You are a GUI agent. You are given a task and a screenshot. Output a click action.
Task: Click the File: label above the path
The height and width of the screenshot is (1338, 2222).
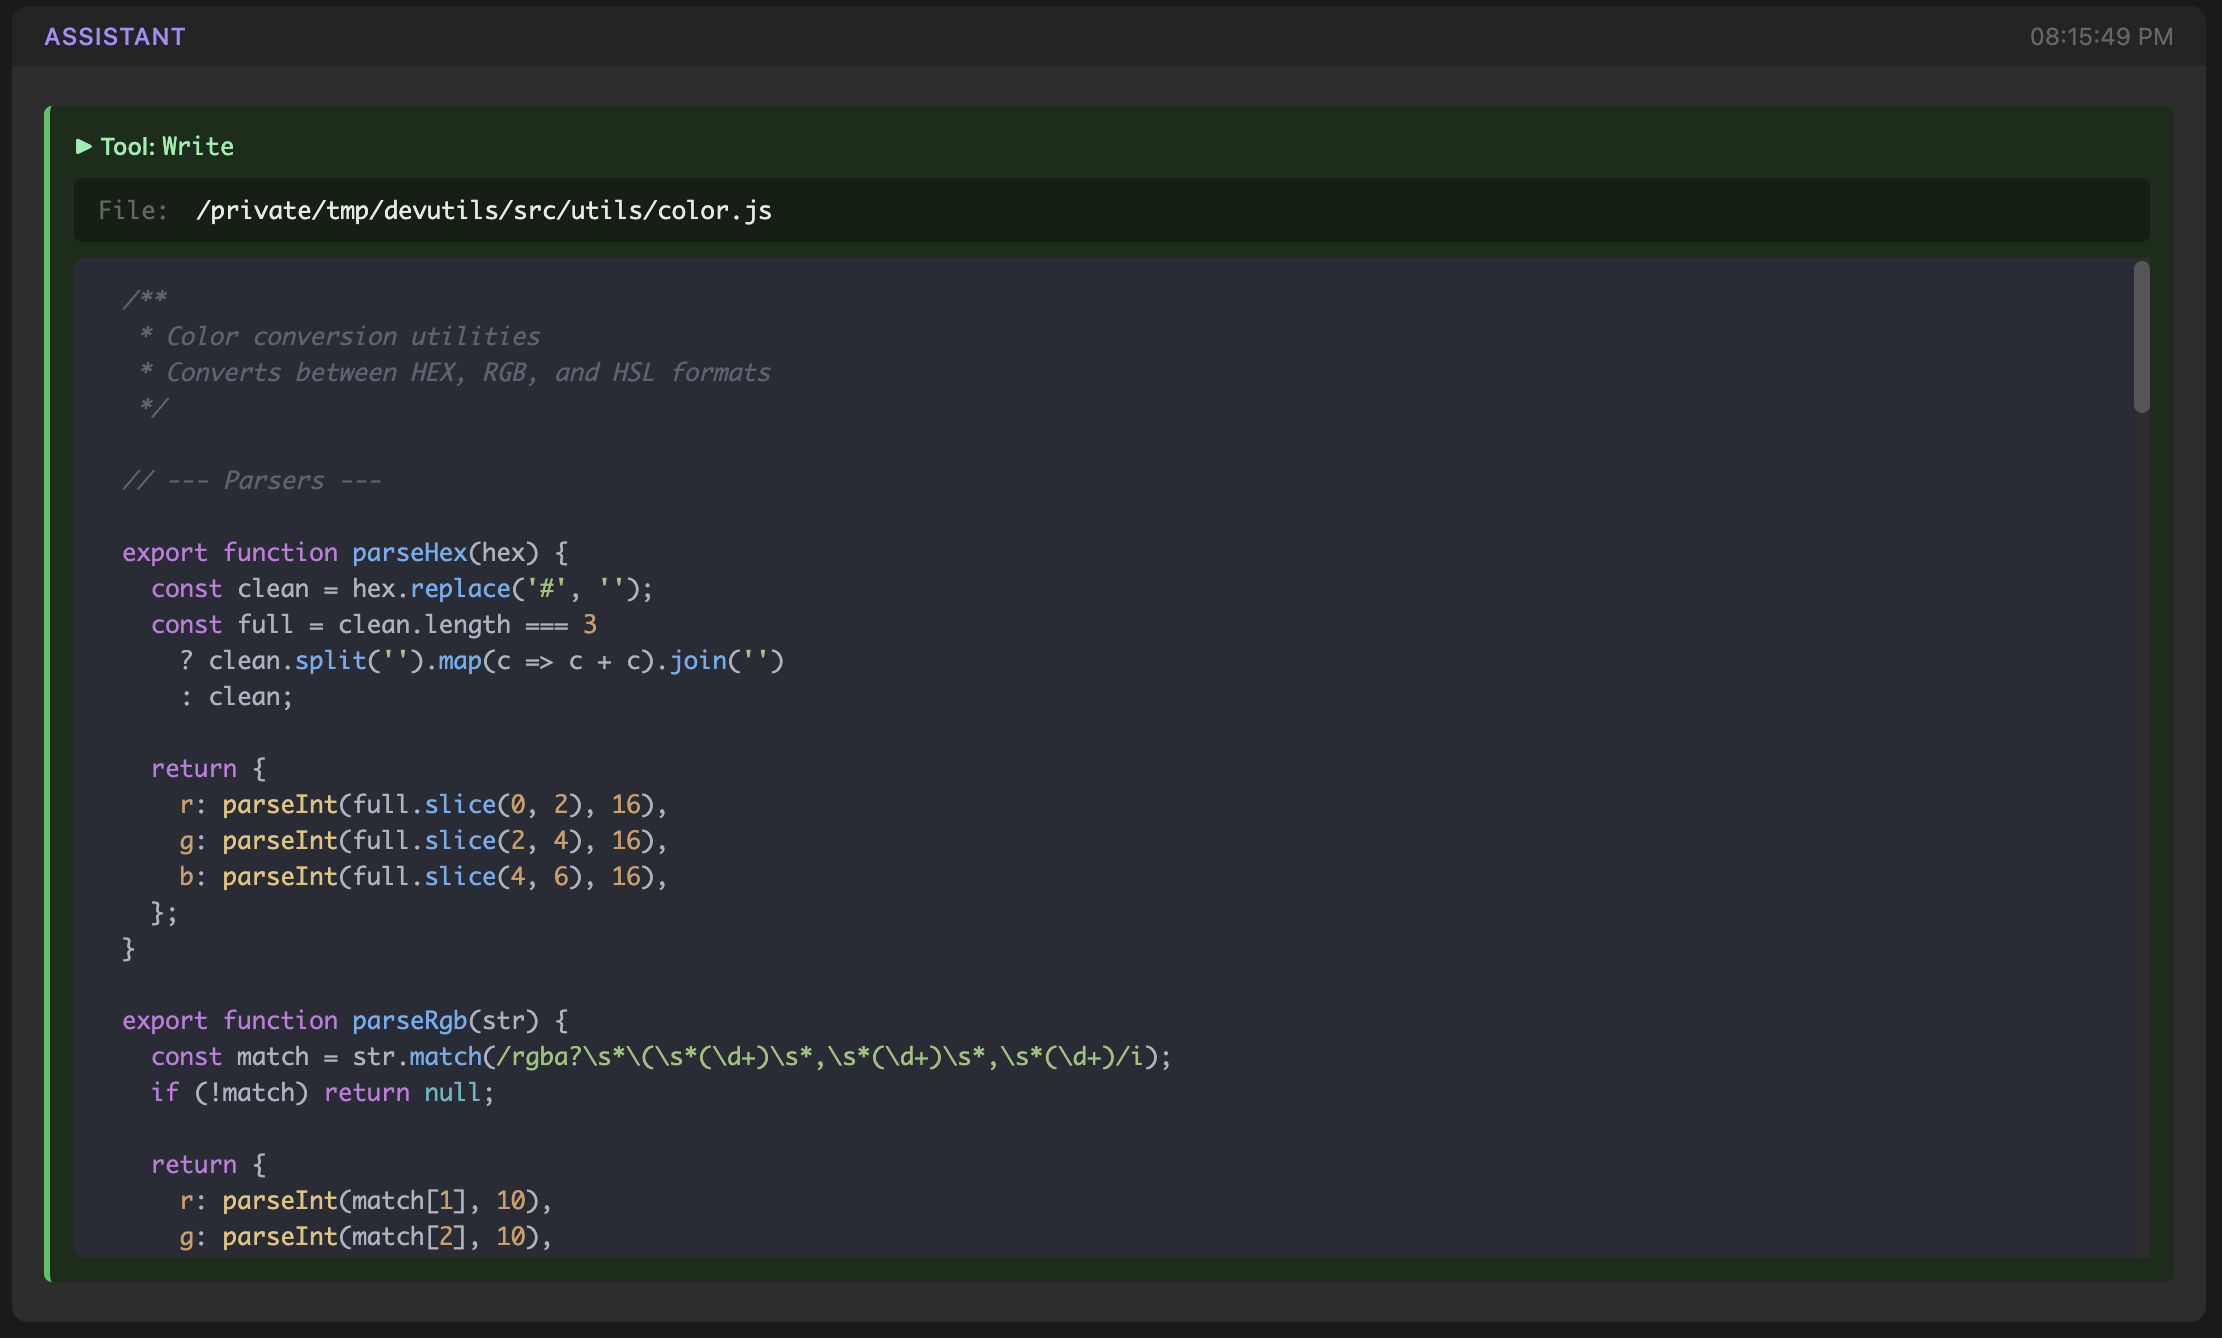click(133, 210)
